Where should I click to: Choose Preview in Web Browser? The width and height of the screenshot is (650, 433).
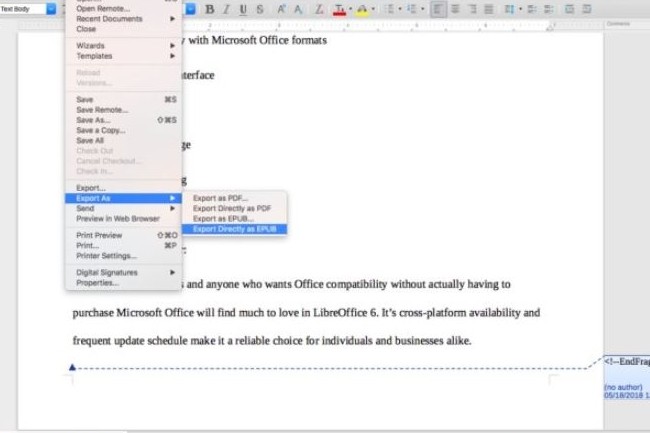(x=124, y=219)
